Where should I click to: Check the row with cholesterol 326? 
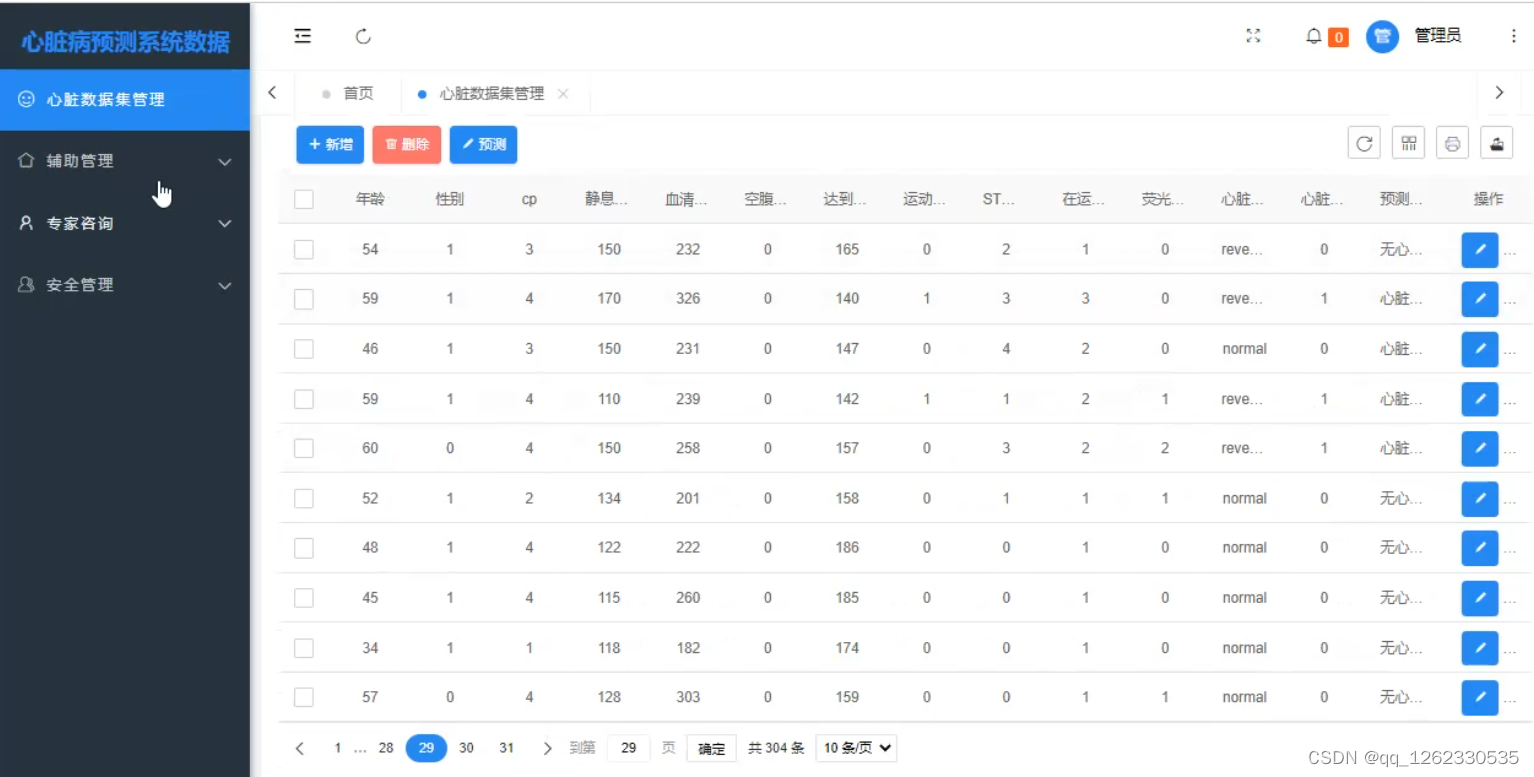pyautogui.click(x=304, y=299)
